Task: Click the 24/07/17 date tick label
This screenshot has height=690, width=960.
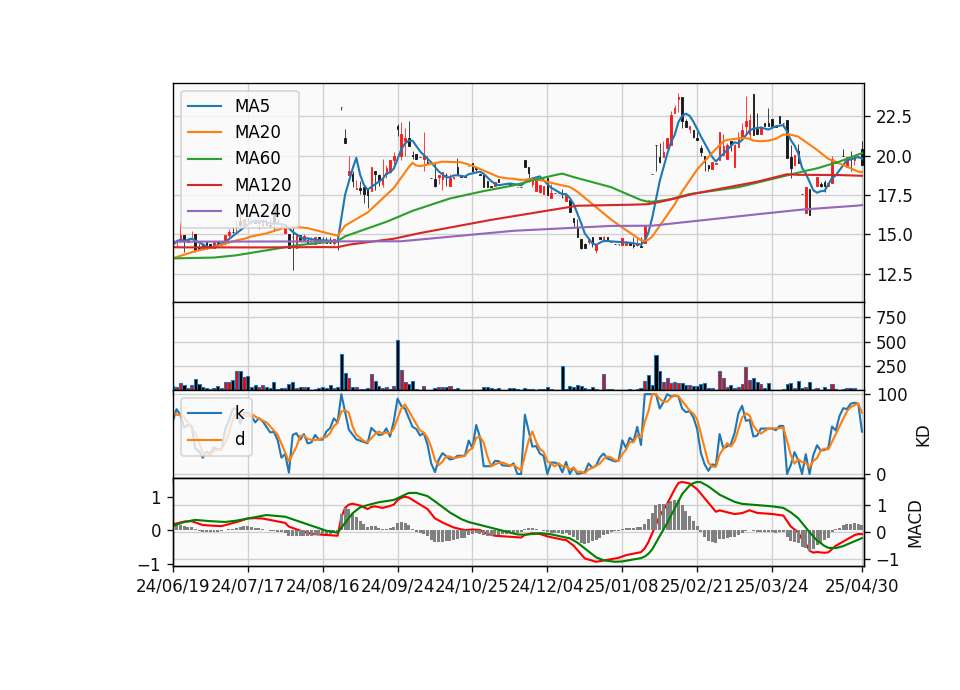Action: point(248,586)
